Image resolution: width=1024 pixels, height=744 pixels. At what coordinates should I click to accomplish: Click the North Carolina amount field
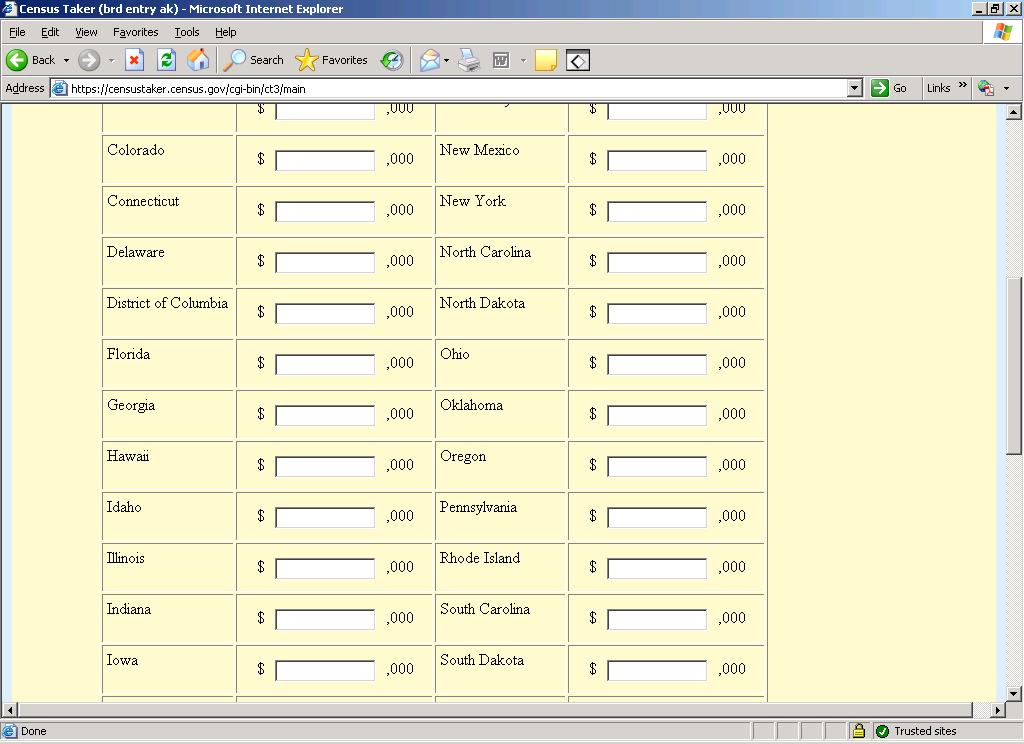657,262
